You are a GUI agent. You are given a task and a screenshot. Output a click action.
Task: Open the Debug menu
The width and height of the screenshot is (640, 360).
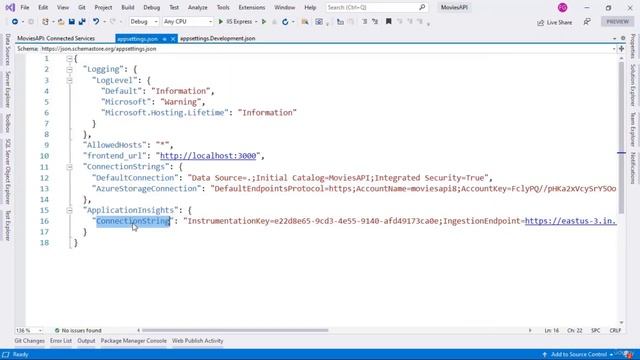click(151, 7)
